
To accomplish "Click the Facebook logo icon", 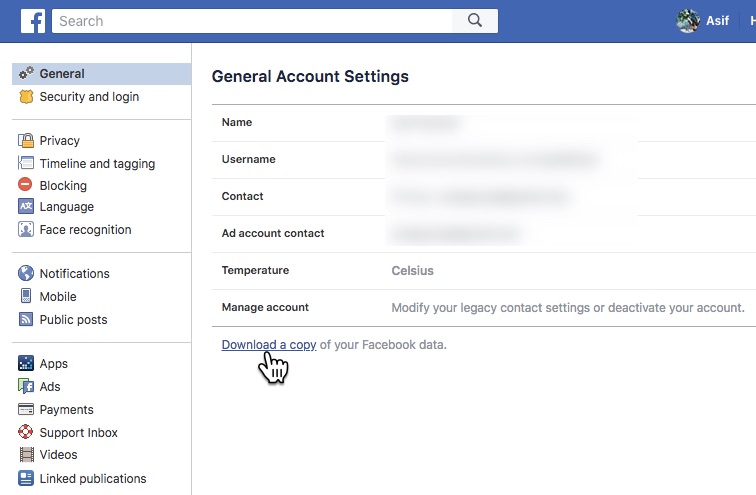I will [33, 21].
